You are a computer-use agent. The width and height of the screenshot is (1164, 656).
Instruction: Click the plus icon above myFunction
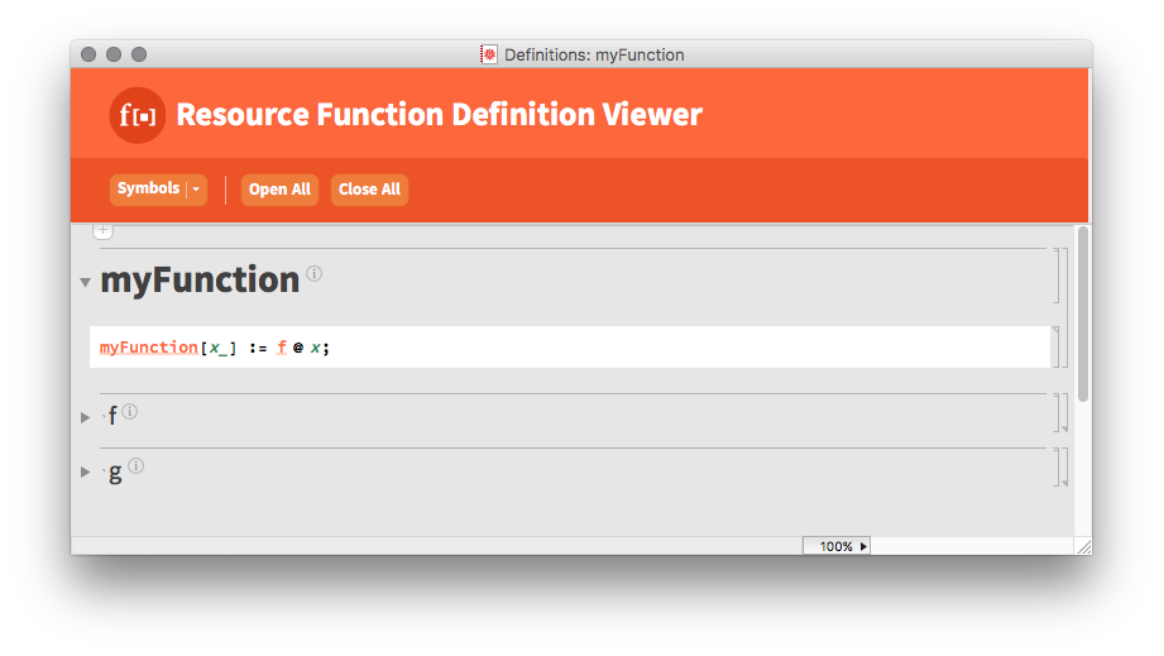(103, 229)
